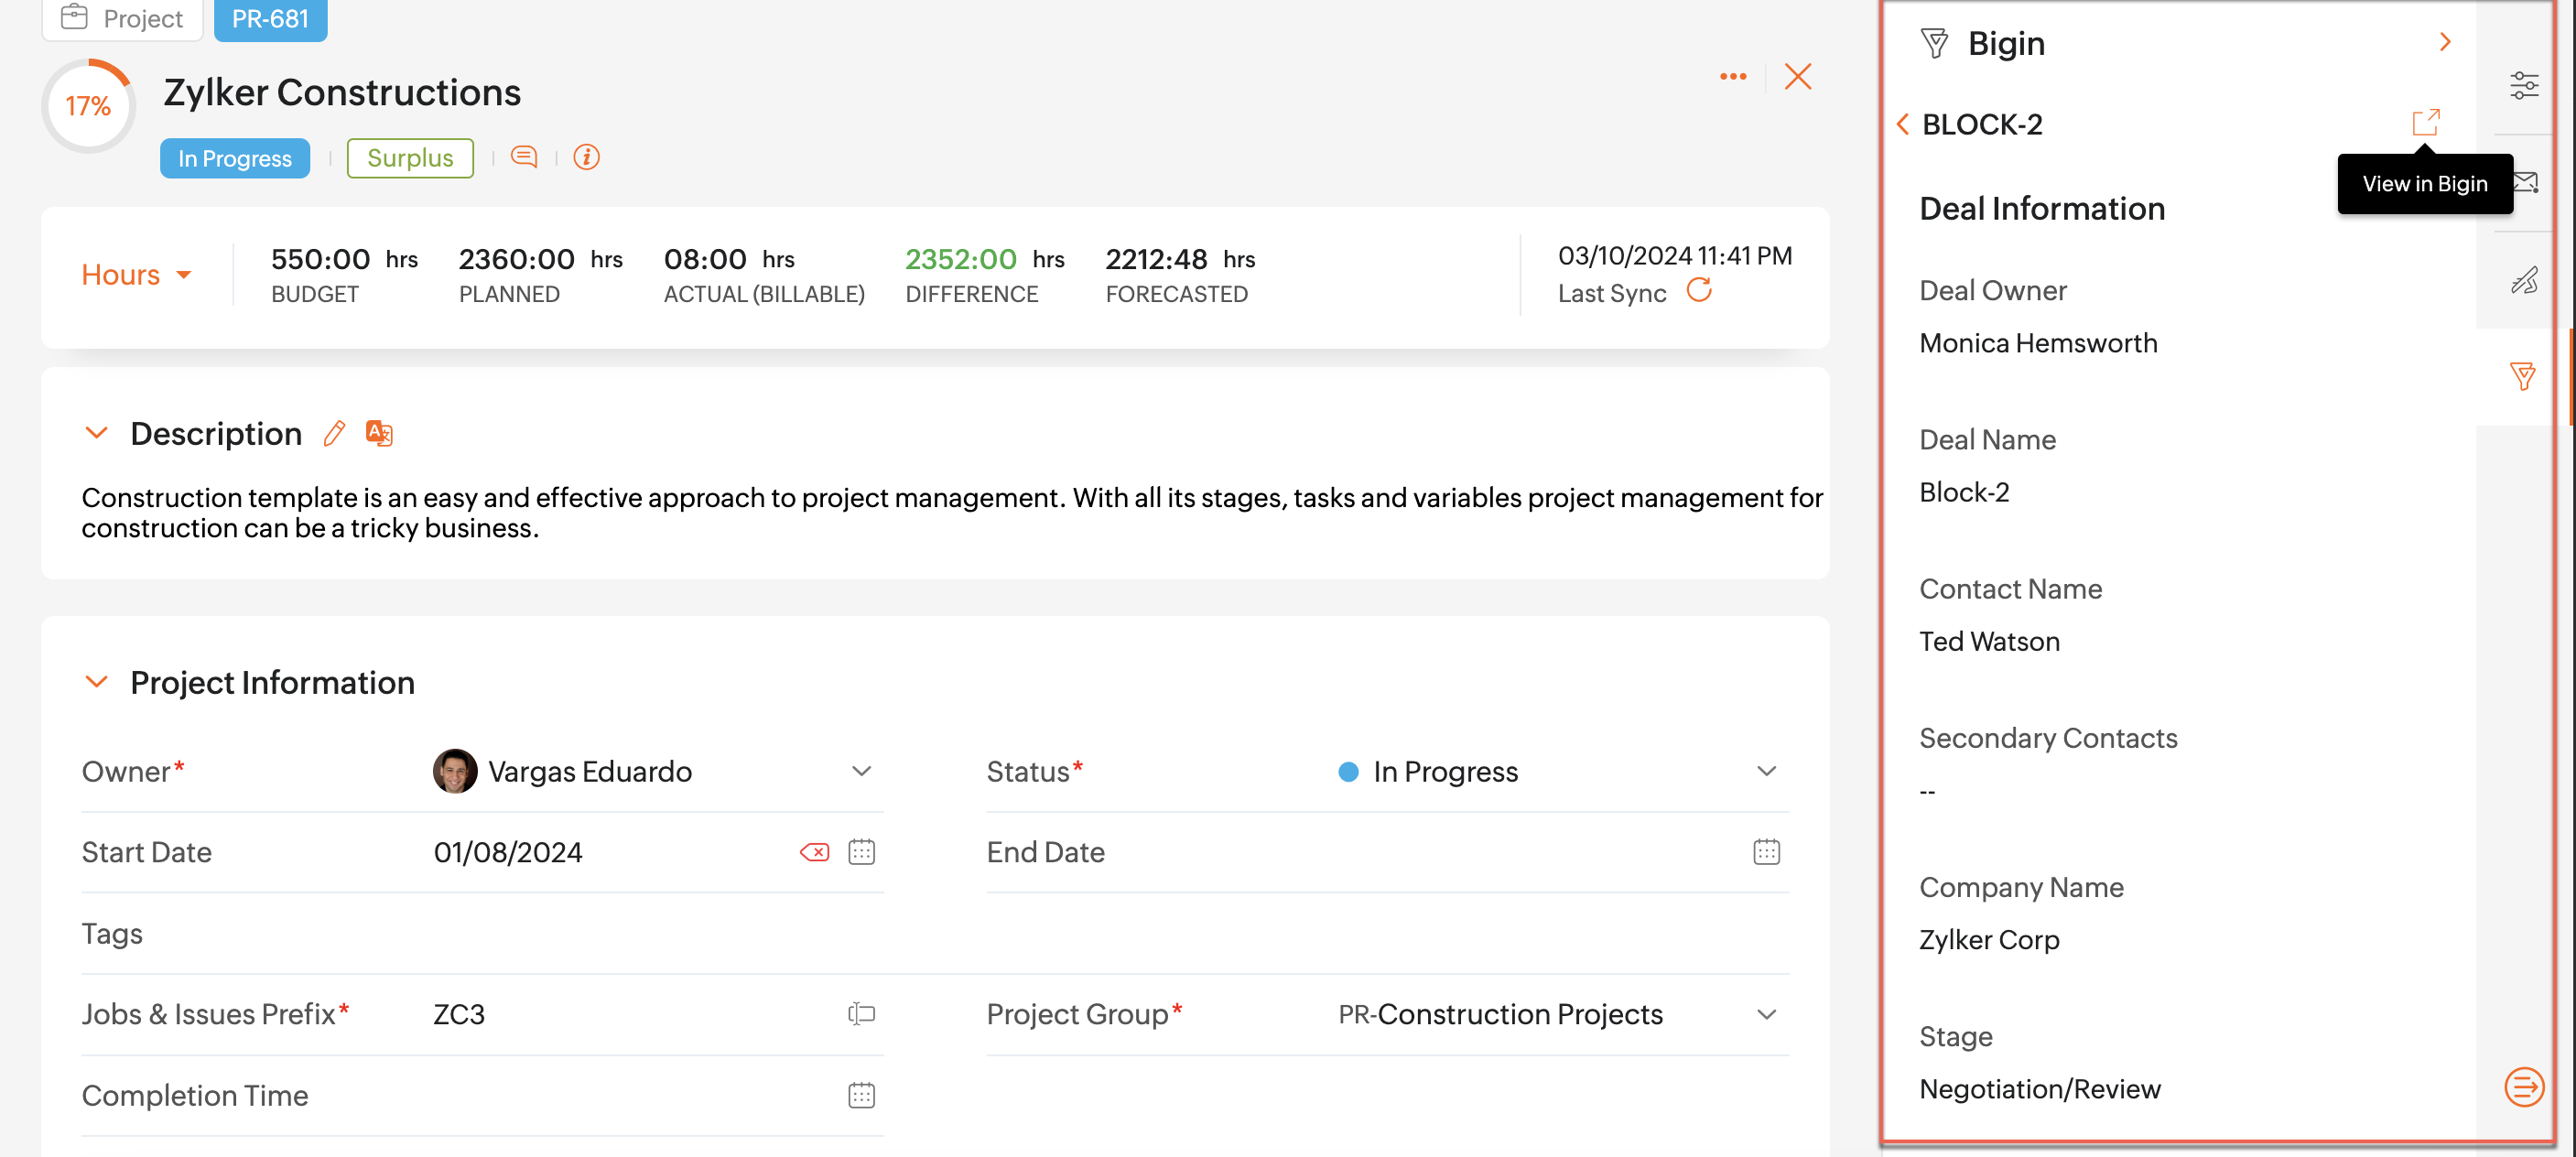Click the View in Bigin external link icon
2576x1157 pixels.
(x=2425, y=123)
